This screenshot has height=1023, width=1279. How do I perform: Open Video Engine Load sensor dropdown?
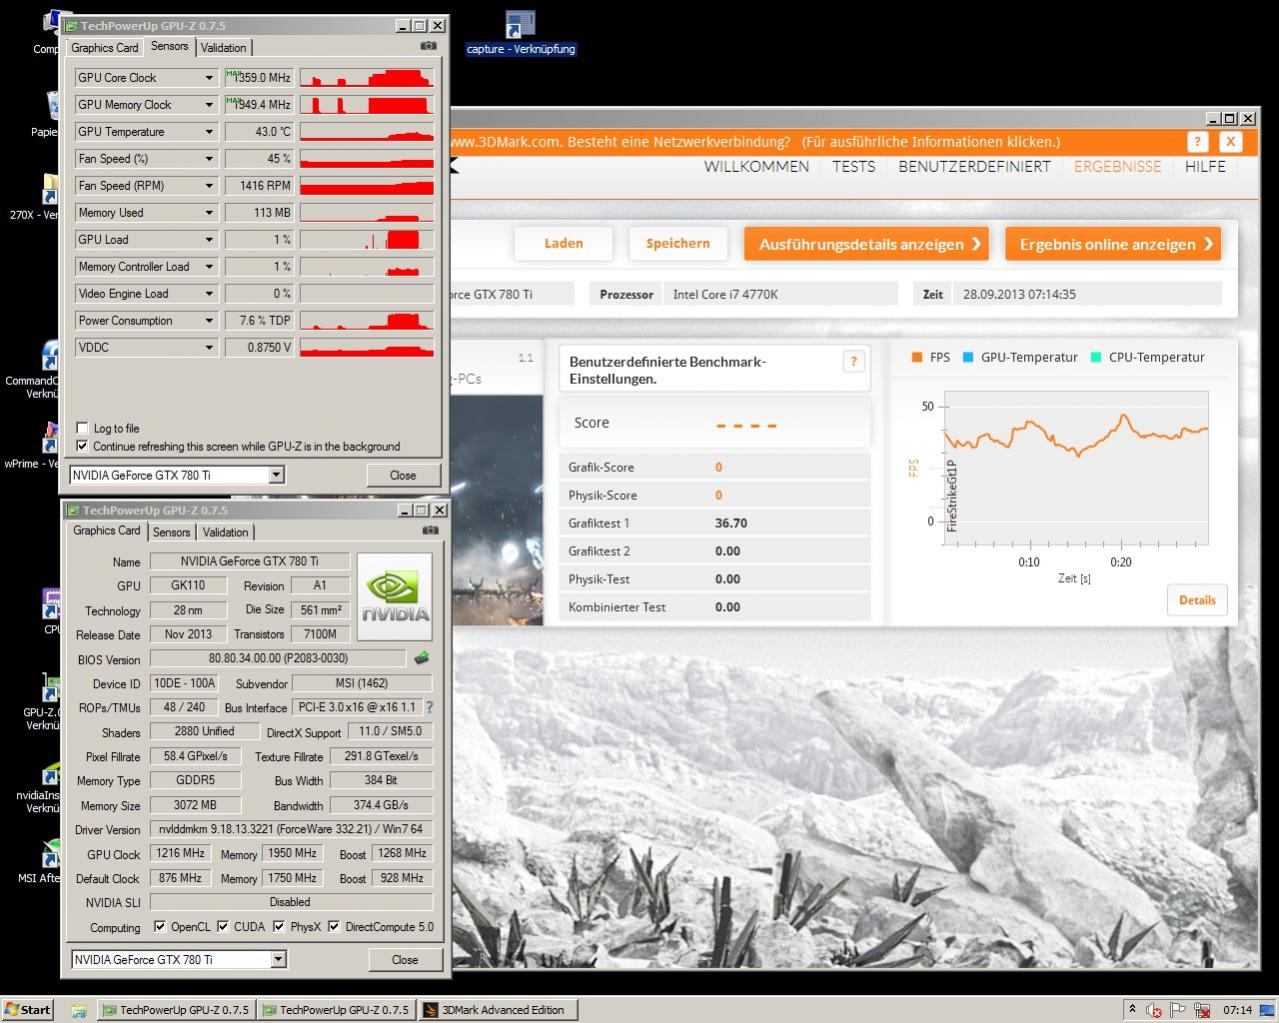(x=209, y=293)
